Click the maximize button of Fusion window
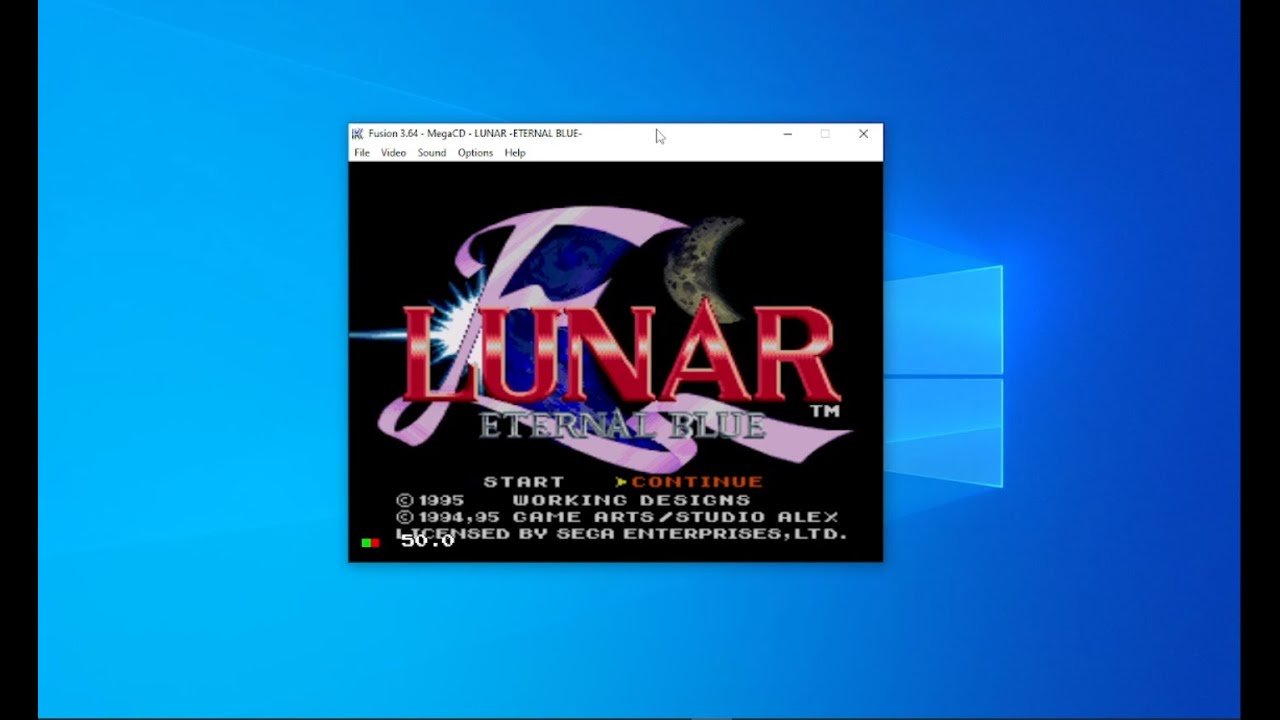The image size is (1280, 720). click(825, 134)
